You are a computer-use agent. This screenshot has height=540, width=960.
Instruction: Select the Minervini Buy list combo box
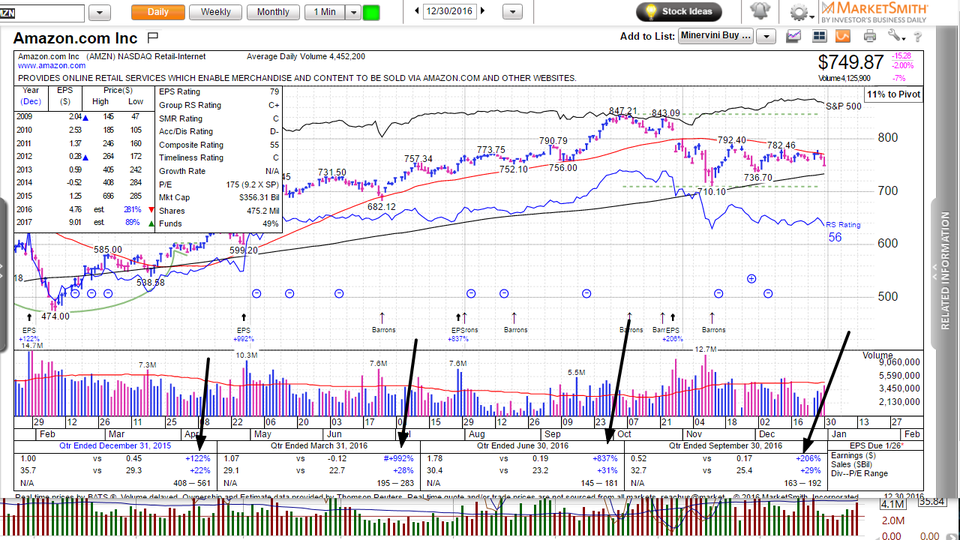(716, 36)
